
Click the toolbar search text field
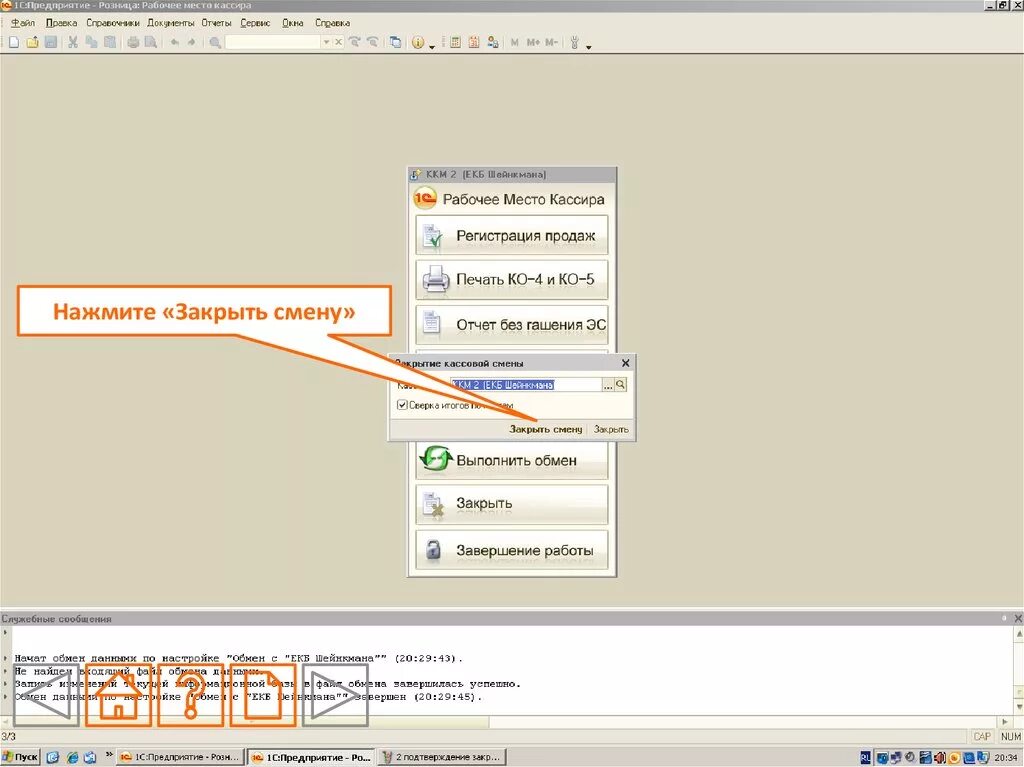[x=273, y=42]
